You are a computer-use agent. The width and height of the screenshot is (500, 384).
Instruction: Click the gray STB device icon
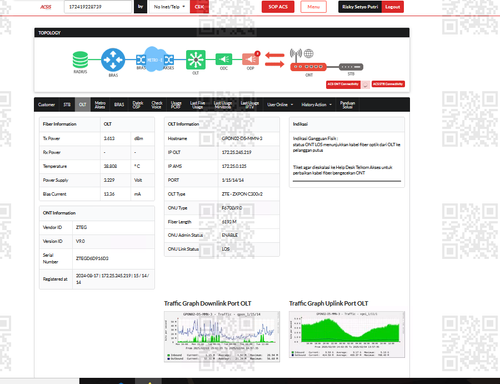tap(351, 67)
